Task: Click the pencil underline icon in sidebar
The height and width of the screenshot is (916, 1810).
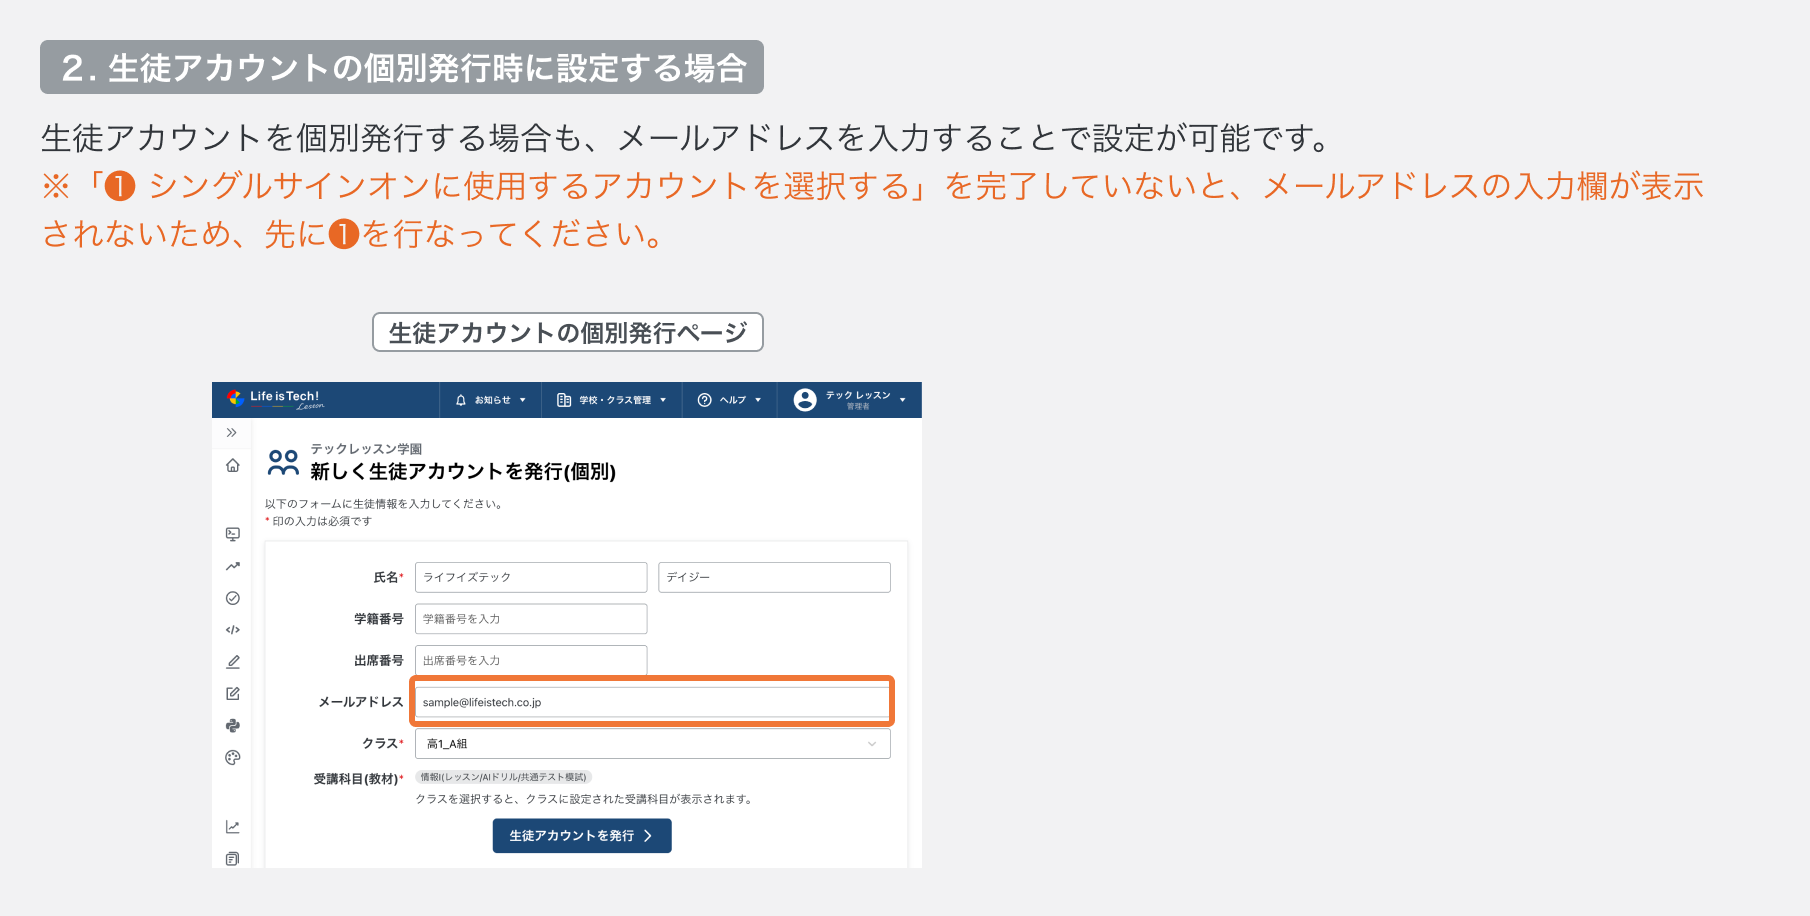Action: (233, 662)
